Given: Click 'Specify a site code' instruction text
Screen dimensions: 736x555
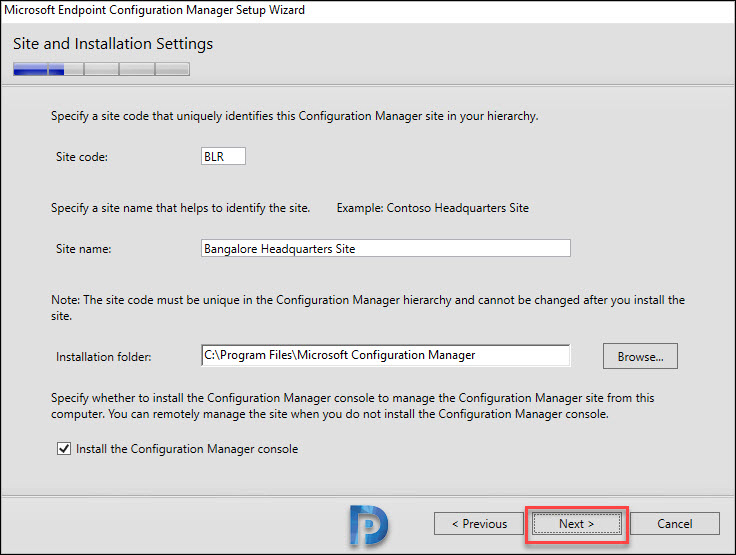Looking at the screenshot, I should pos(294,116).
